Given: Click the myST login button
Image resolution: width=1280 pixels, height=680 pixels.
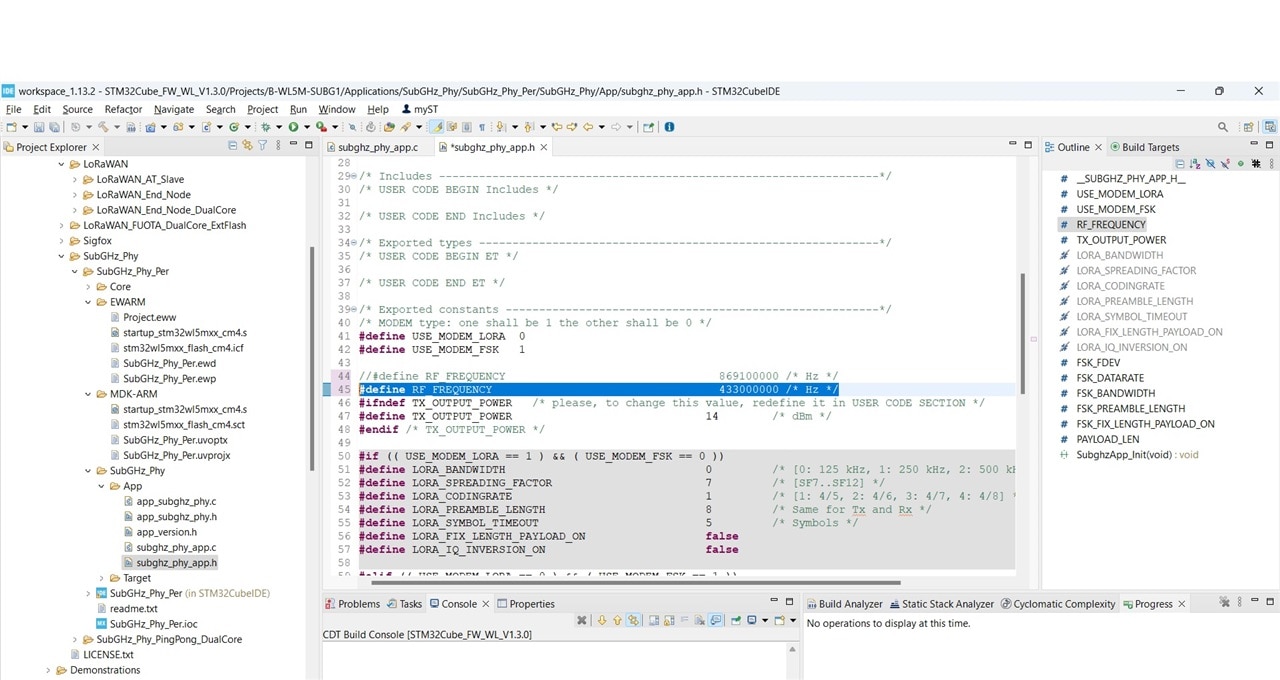Looking at the screenshot, I should (x=419, y=109).
